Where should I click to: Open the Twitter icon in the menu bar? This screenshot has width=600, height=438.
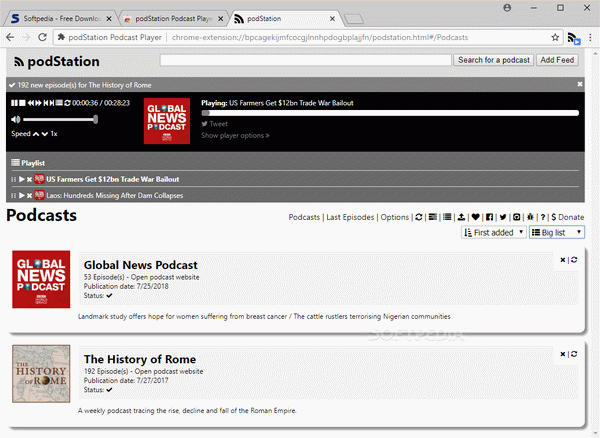503,217
